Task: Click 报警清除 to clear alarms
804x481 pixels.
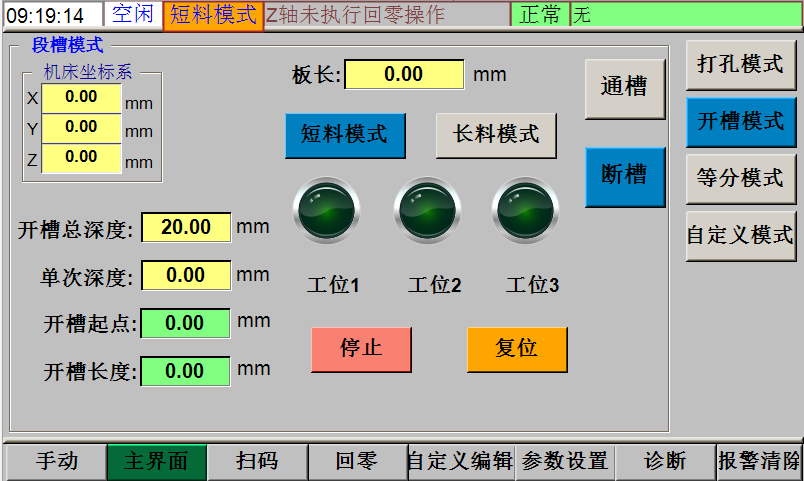Action: 759,462
